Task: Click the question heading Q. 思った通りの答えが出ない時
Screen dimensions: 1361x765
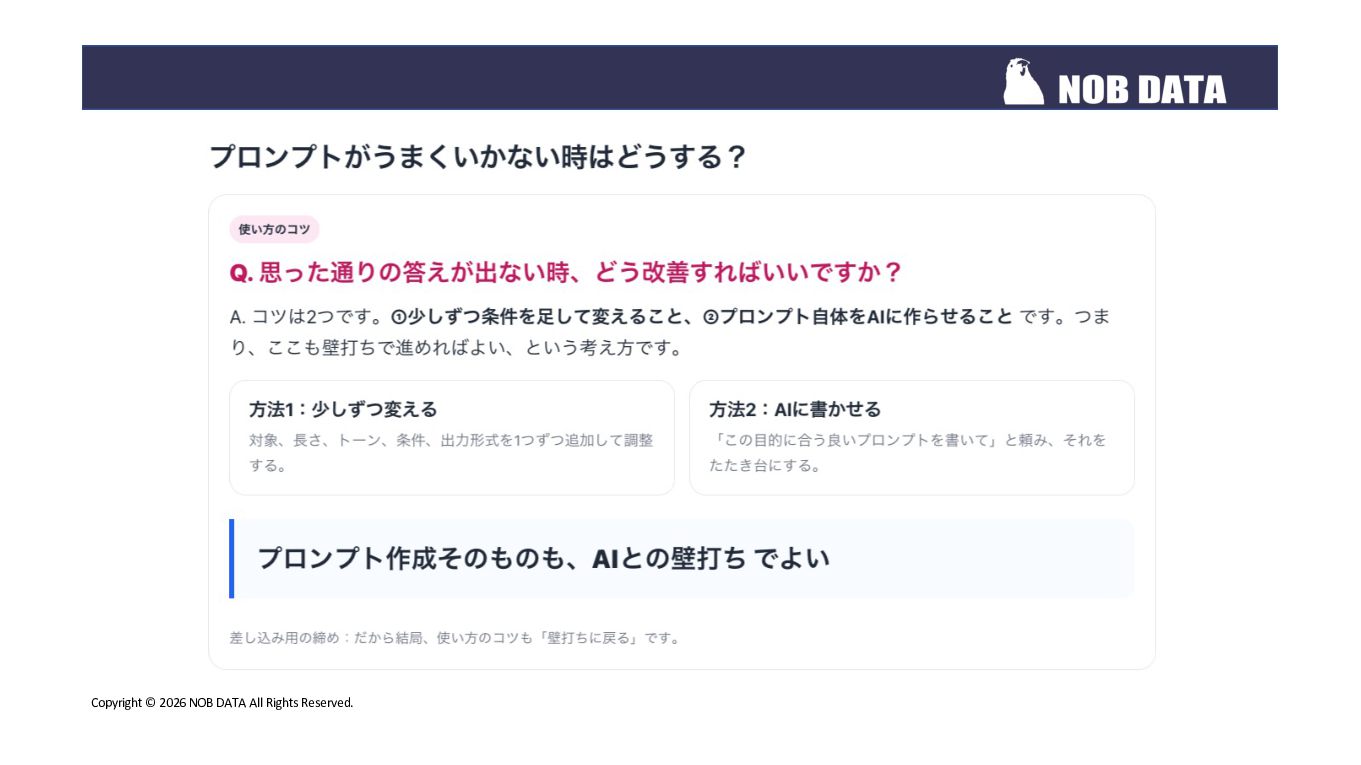Action: point(566,272)
